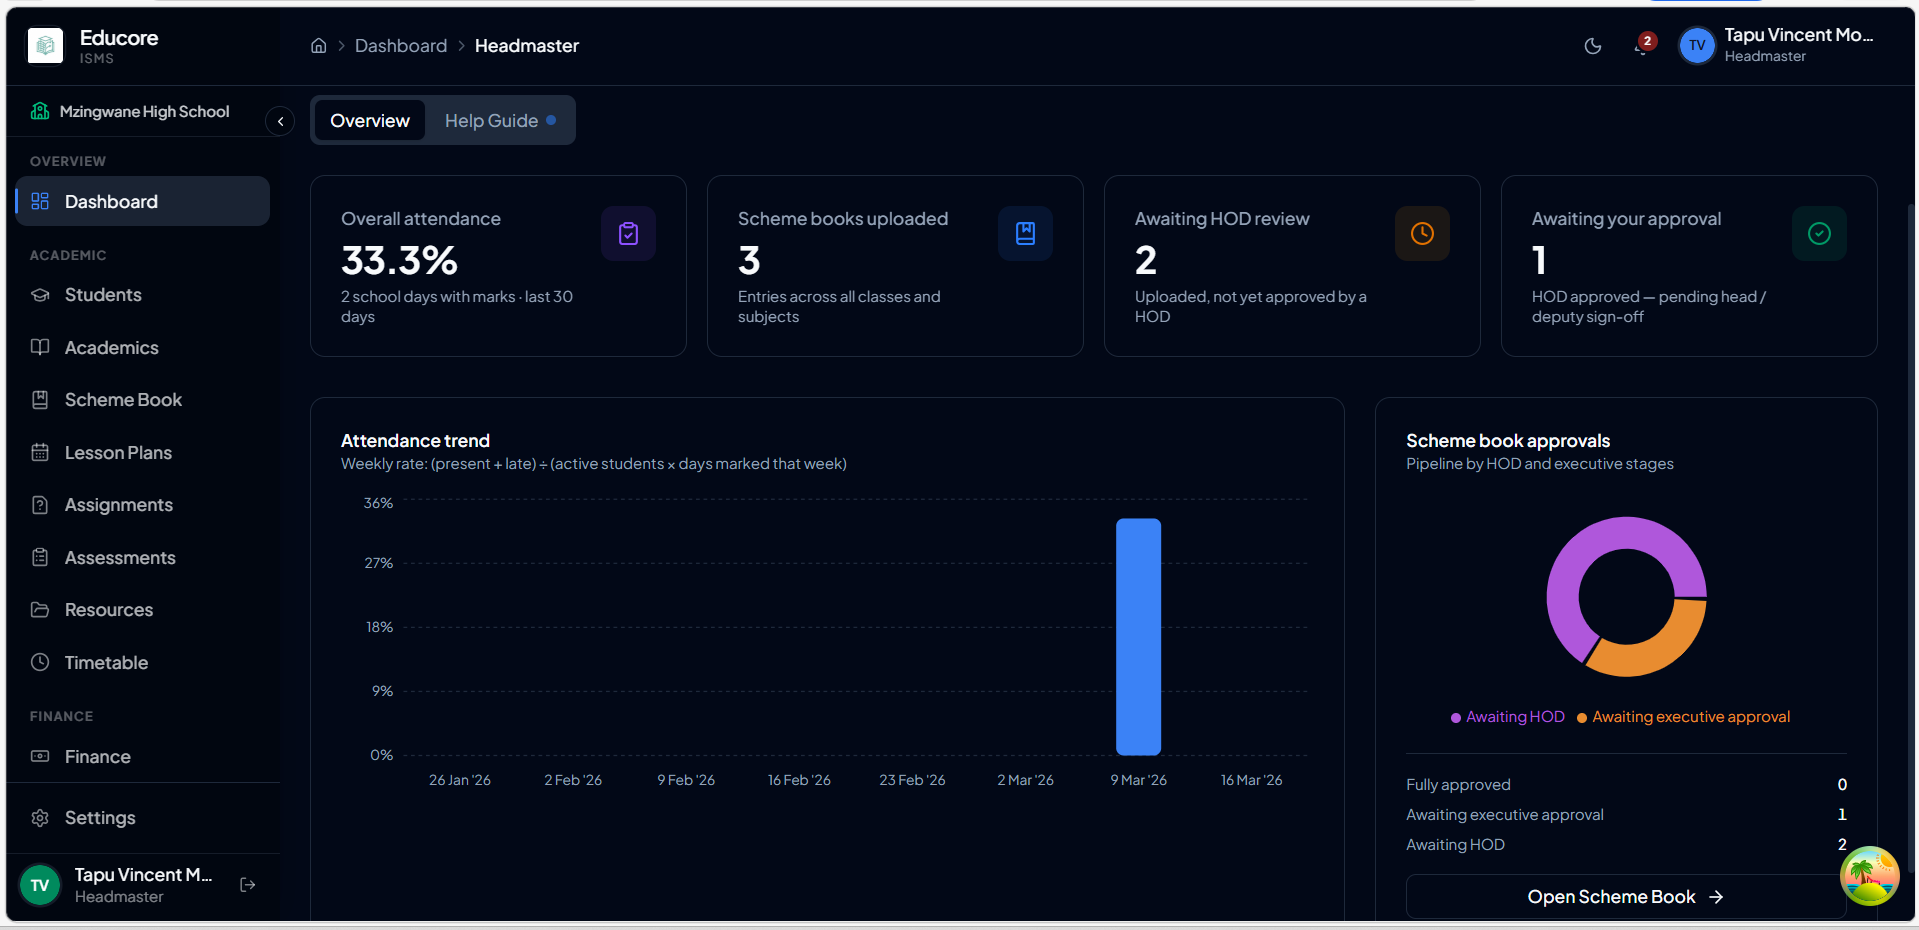Screen dimensions: 1919x930
Task: Go to Assessments page
Action: click(143, 558)
